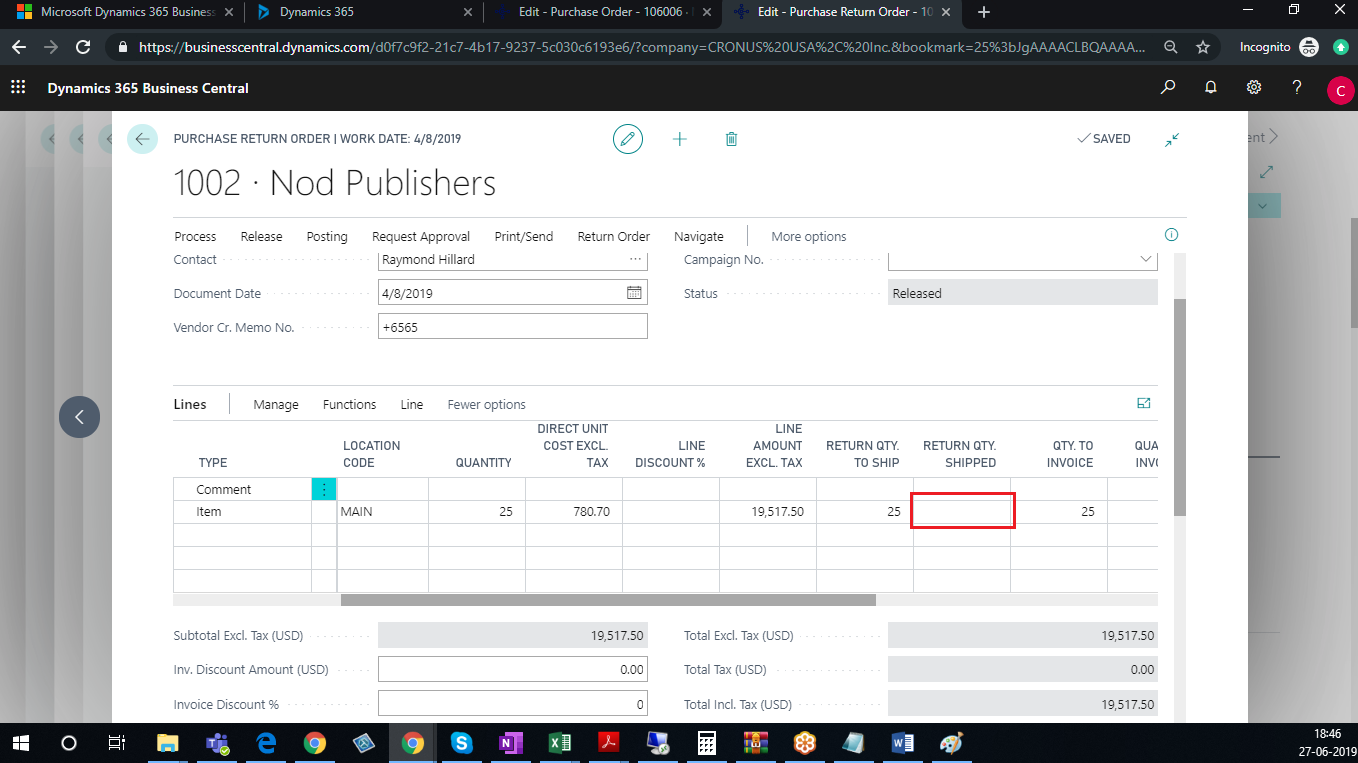
Task: Open the Request Approval menu
Action: [421, 237]
